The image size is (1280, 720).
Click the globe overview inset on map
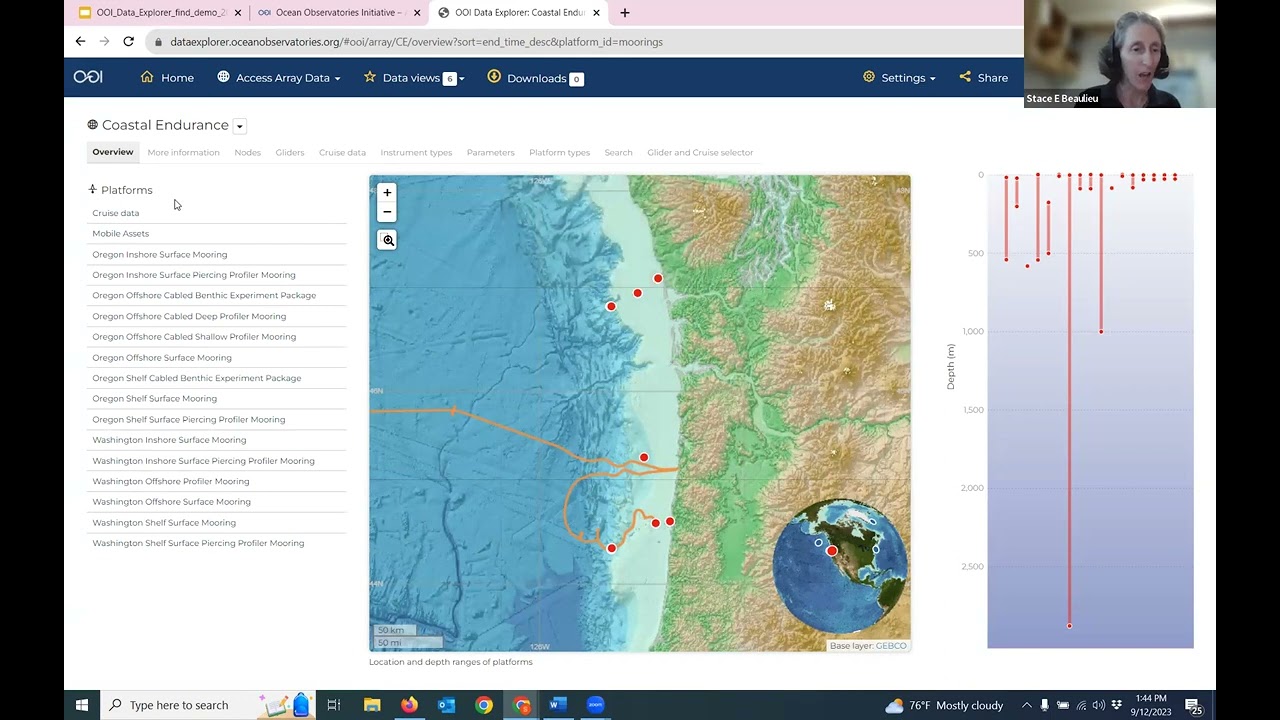tap(839, 565)
